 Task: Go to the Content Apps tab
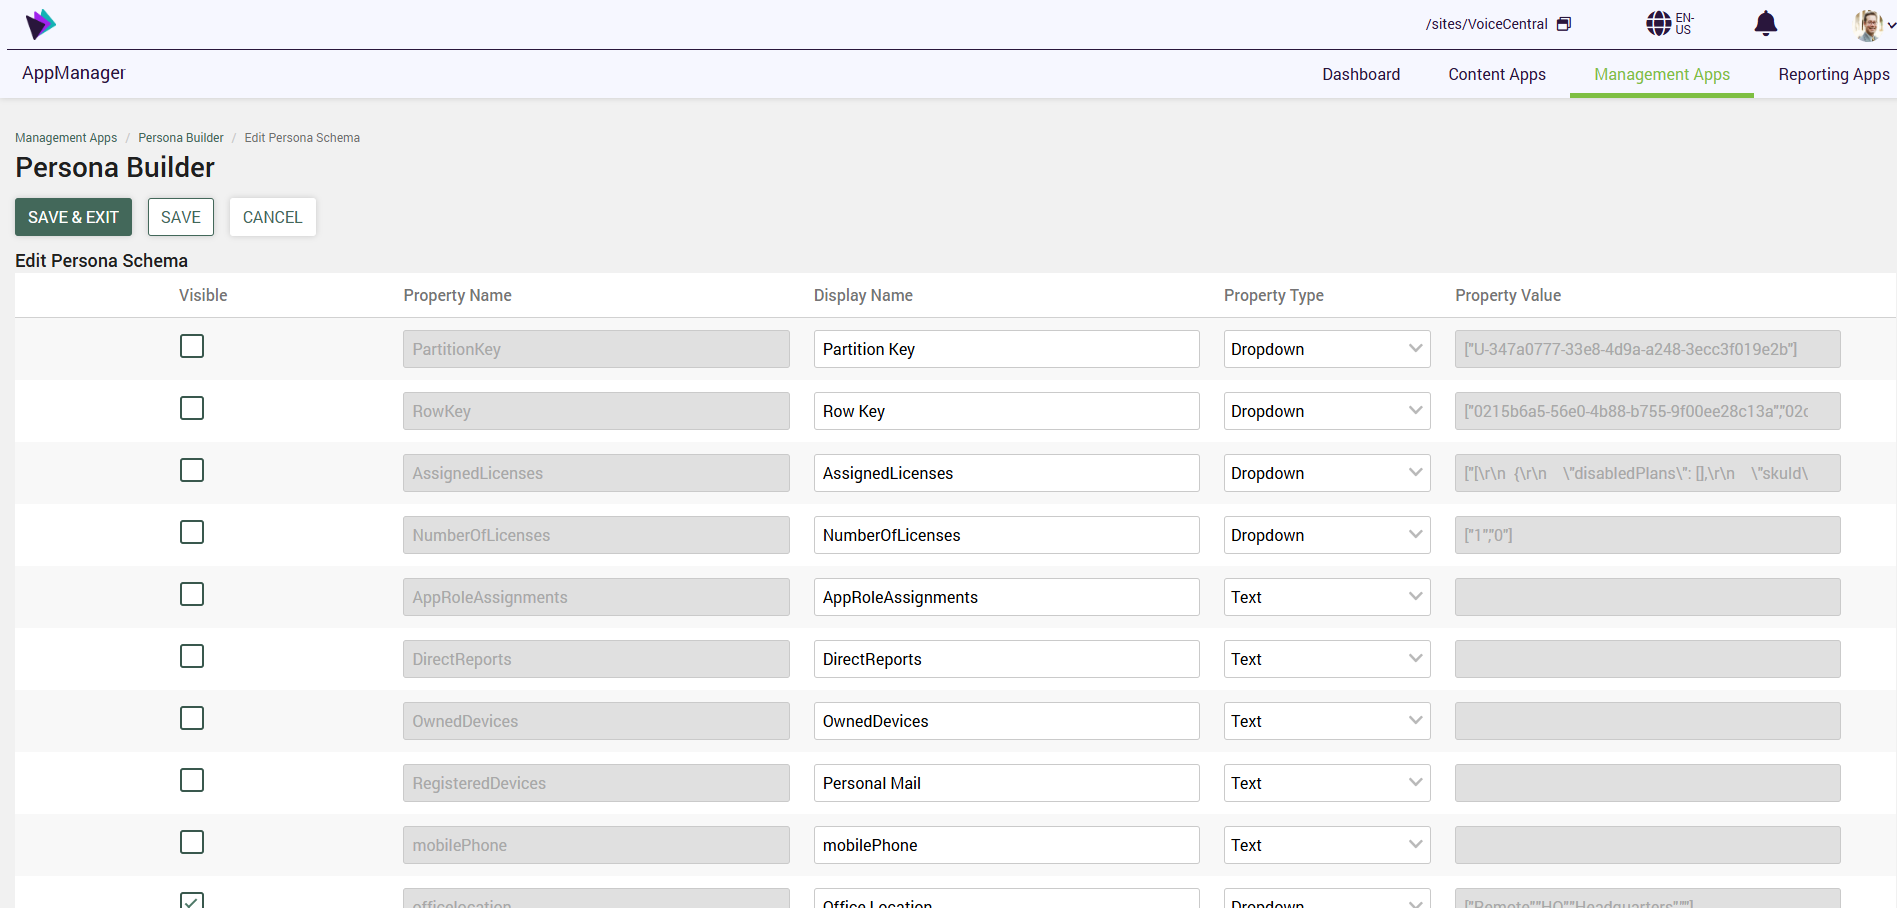[x=1496, y=75]
